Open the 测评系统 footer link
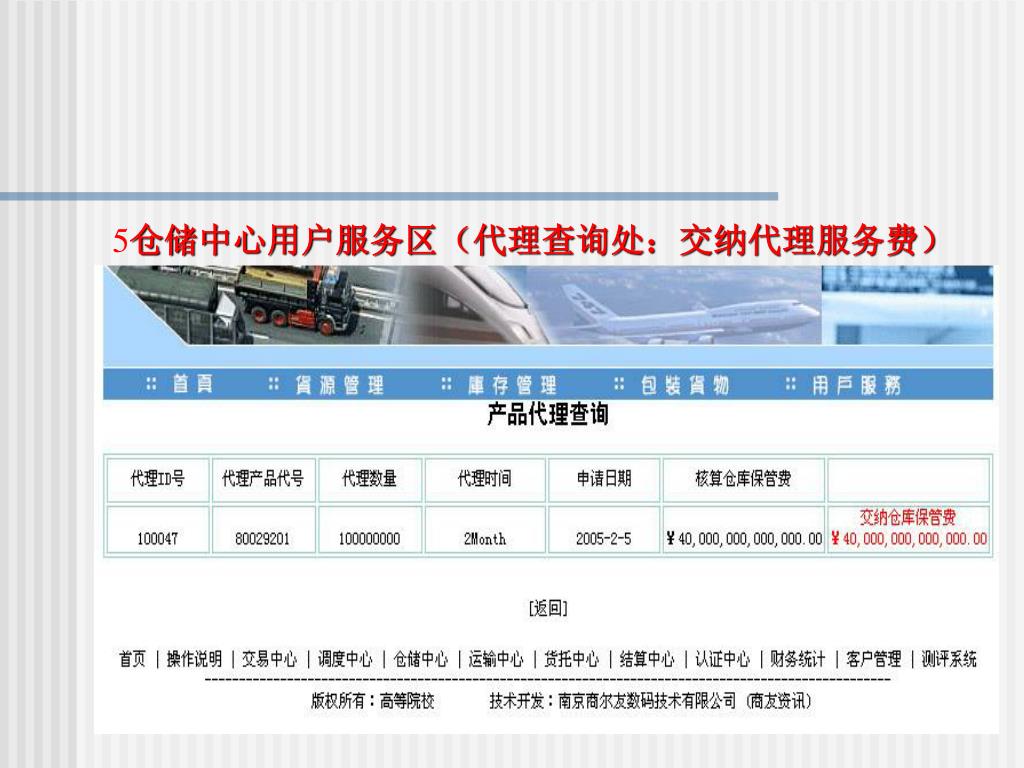 (949, 658)
